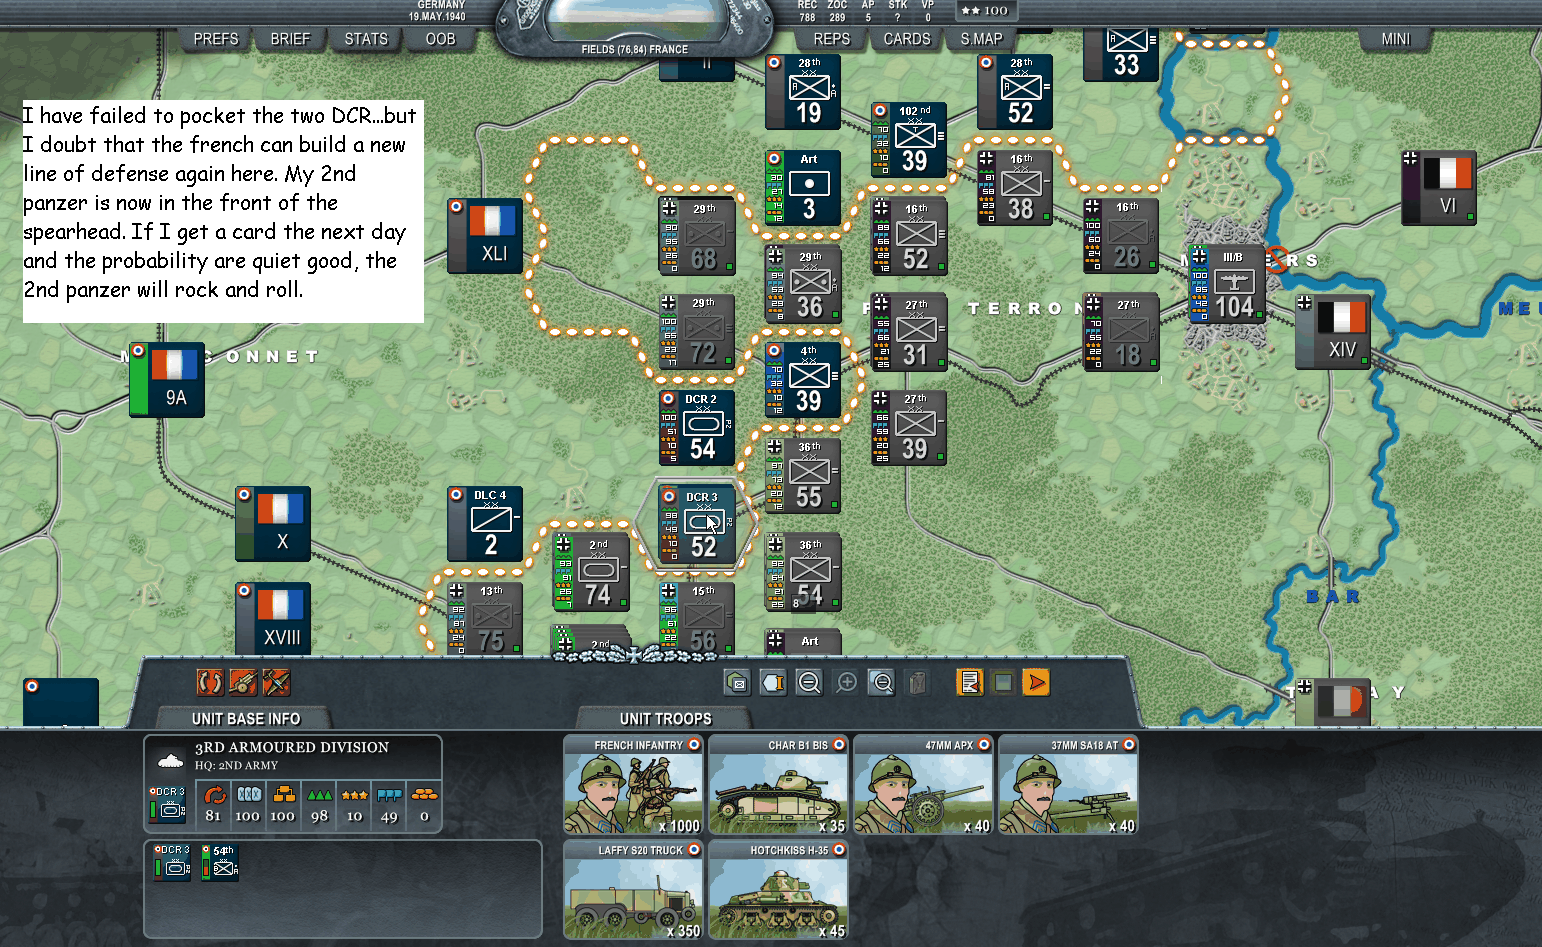Open the French Infantry troop card
This screenshot has height=947, width=1542.
coord(634,785)
